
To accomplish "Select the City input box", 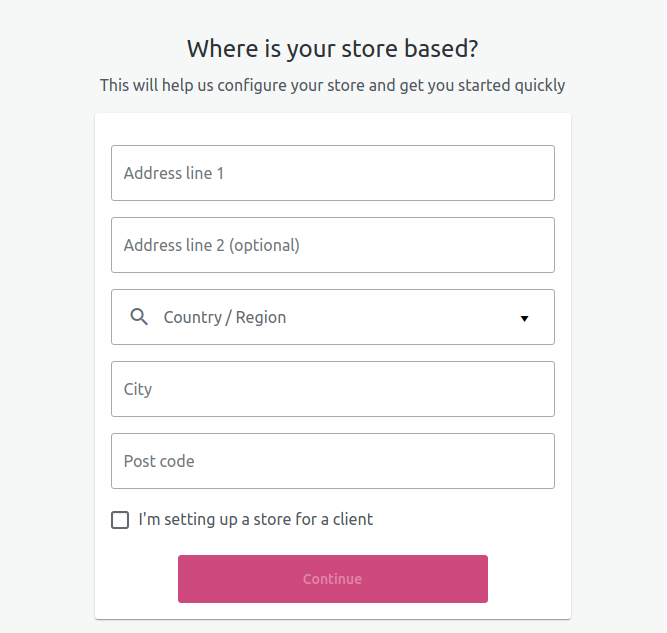I will pos(332,389).
